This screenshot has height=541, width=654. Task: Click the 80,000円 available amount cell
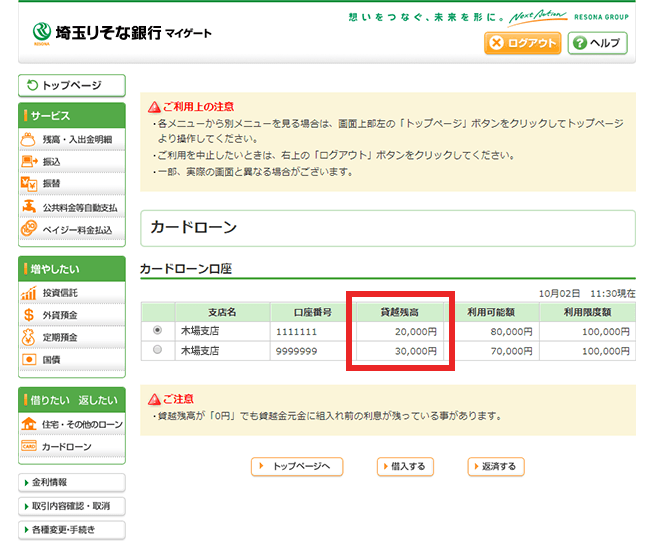coord(492,332)
